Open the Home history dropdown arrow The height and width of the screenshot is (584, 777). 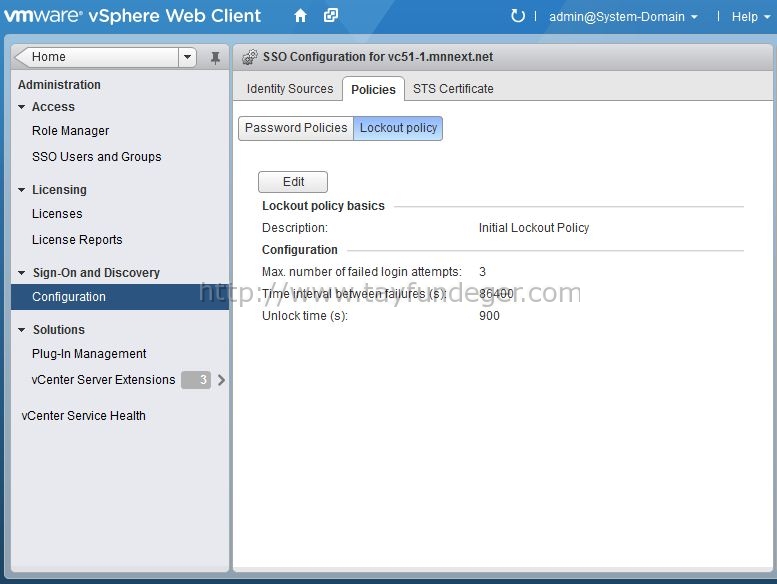click(187, 57)
